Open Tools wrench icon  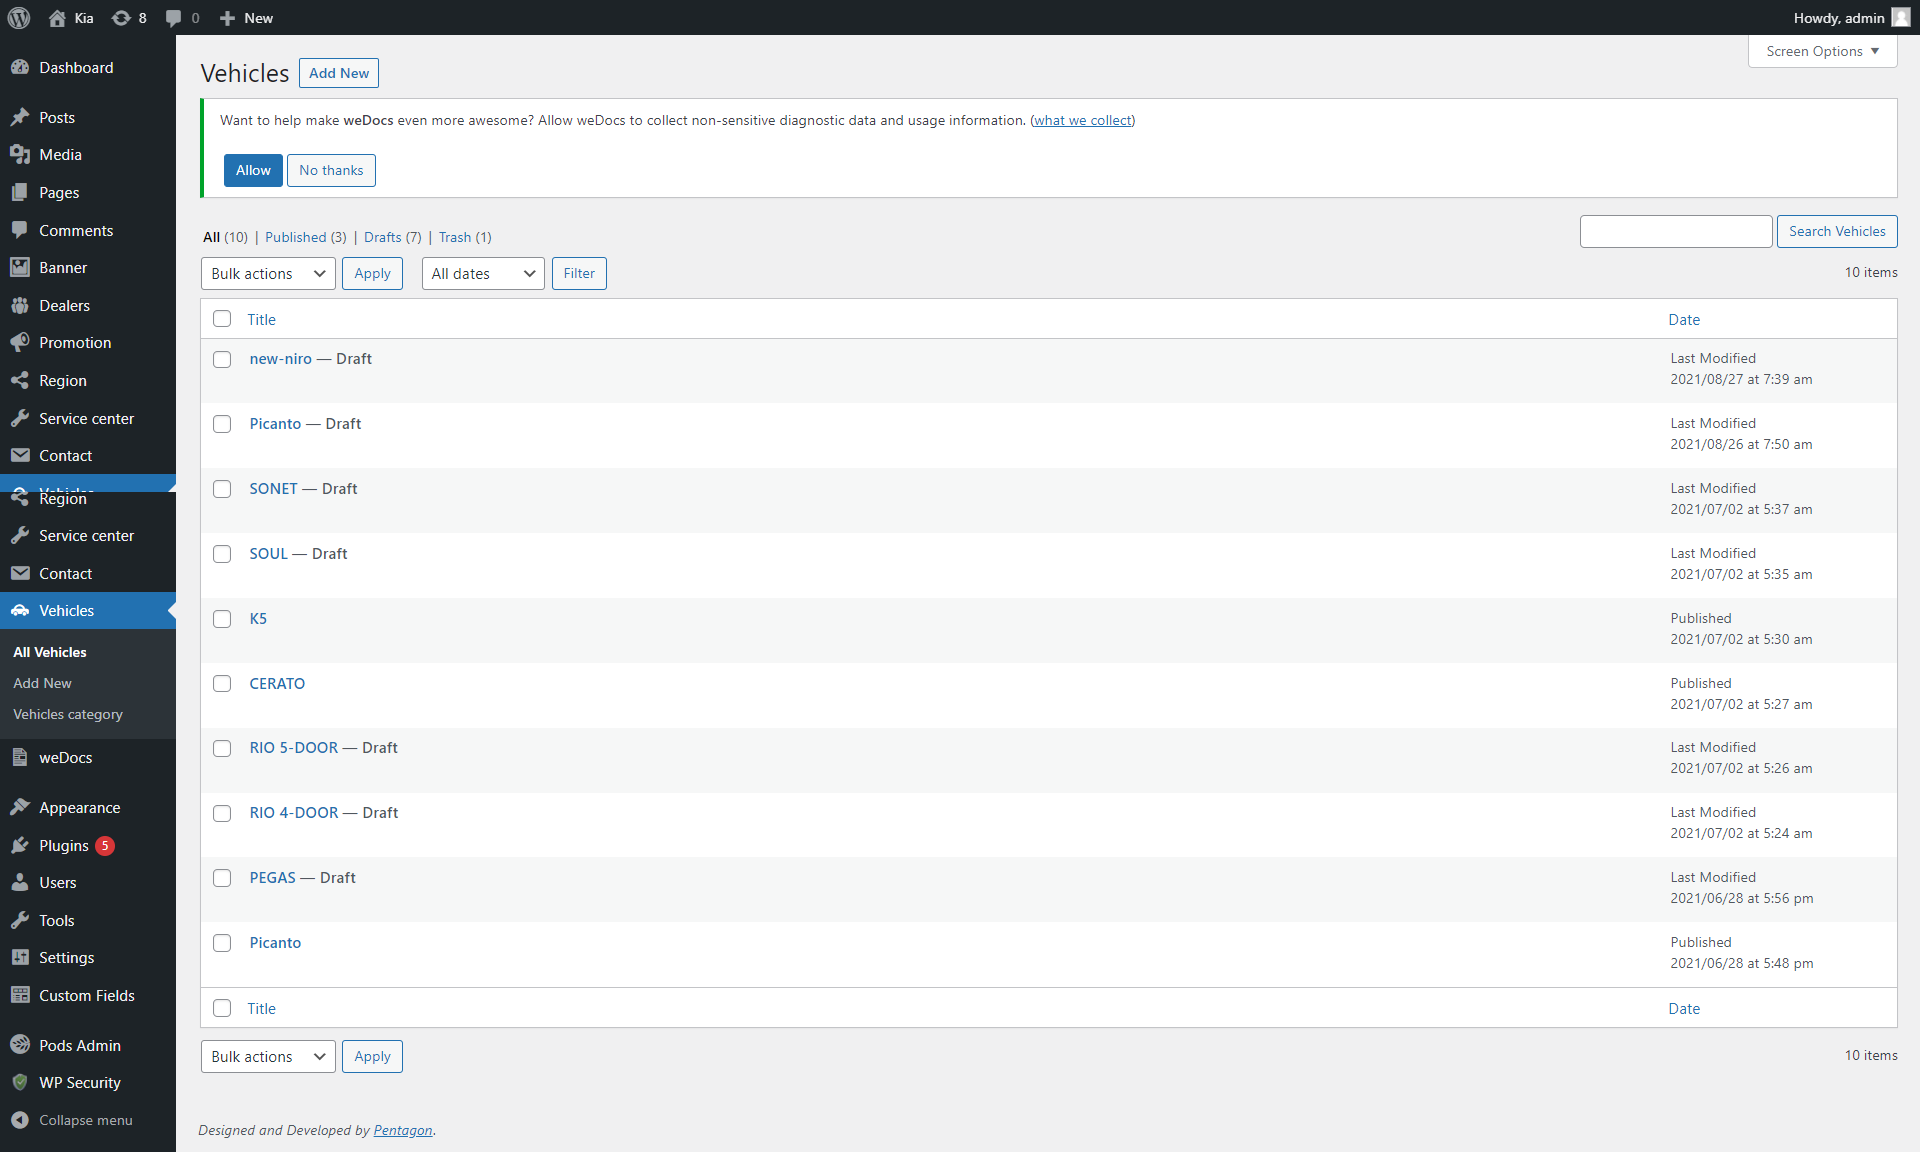(20, 920)
